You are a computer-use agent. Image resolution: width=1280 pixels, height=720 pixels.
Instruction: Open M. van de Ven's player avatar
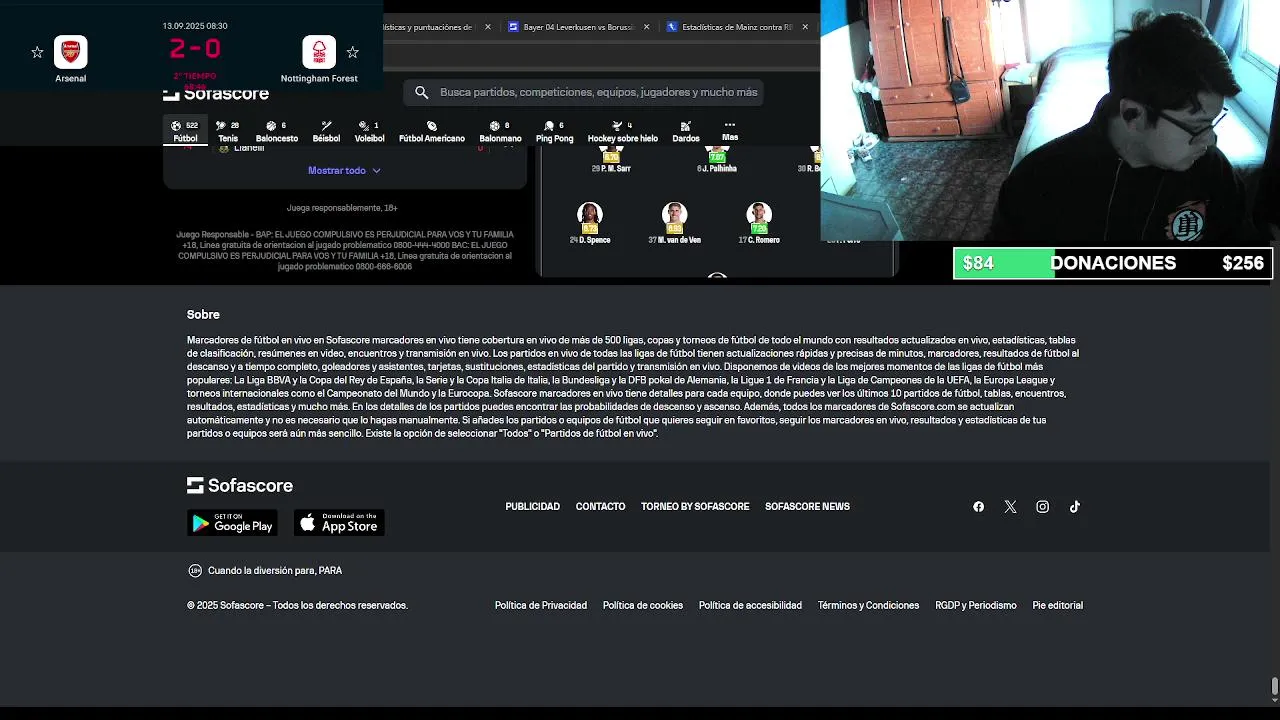(x=674, y=215)
